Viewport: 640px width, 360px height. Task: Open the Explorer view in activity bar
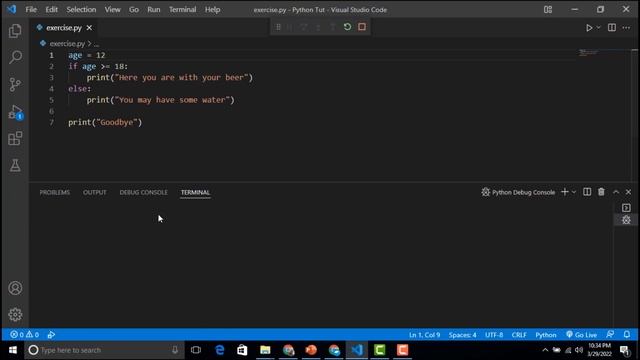tap(15, 31)
